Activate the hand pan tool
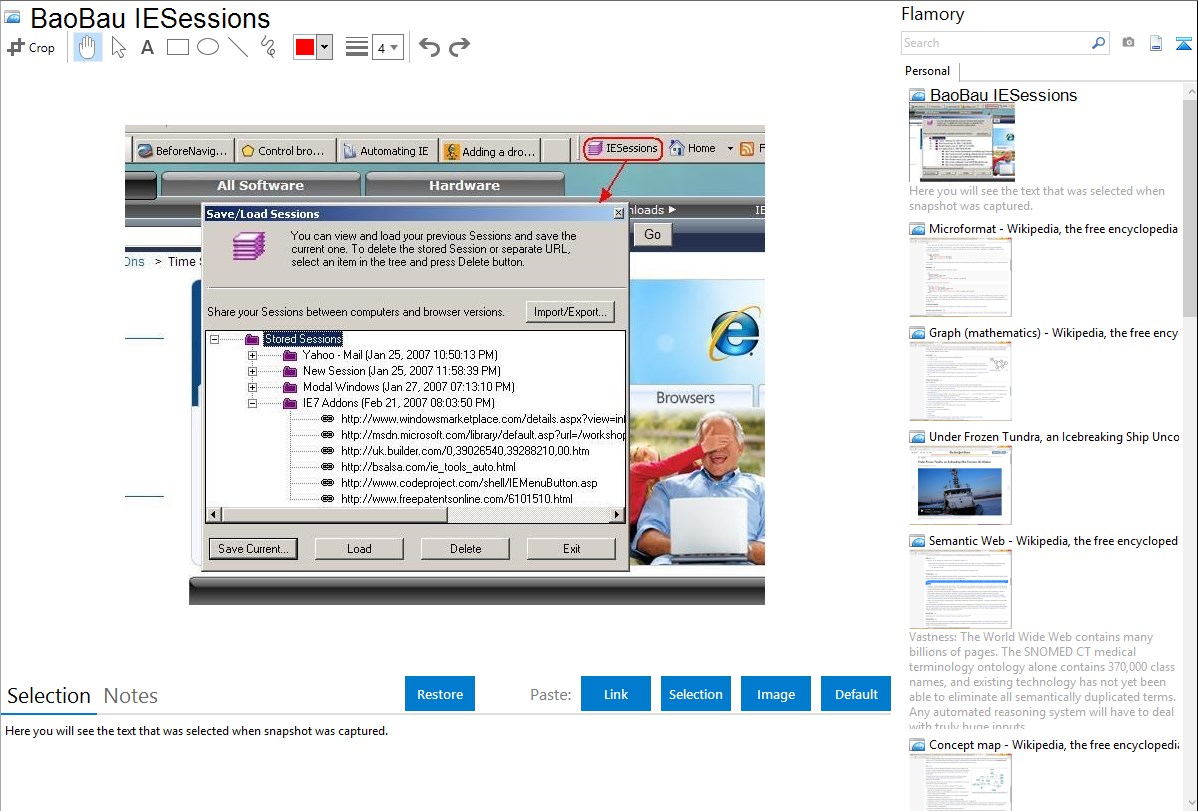 click(87, 47)
